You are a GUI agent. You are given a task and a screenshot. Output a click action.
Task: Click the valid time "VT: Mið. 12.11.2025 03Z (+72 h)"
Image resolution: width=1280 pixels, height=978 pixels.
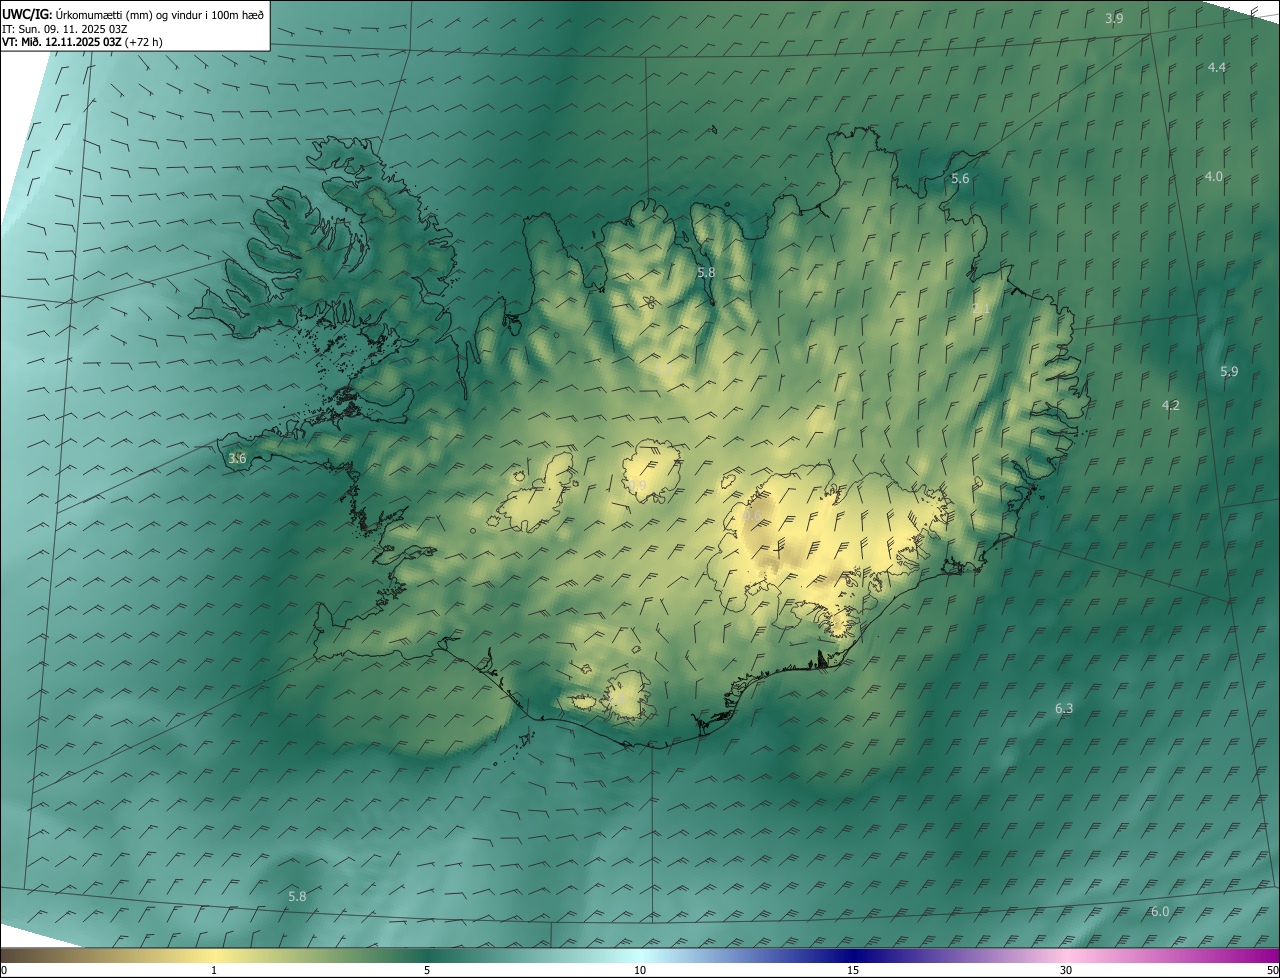click(83, 42)
